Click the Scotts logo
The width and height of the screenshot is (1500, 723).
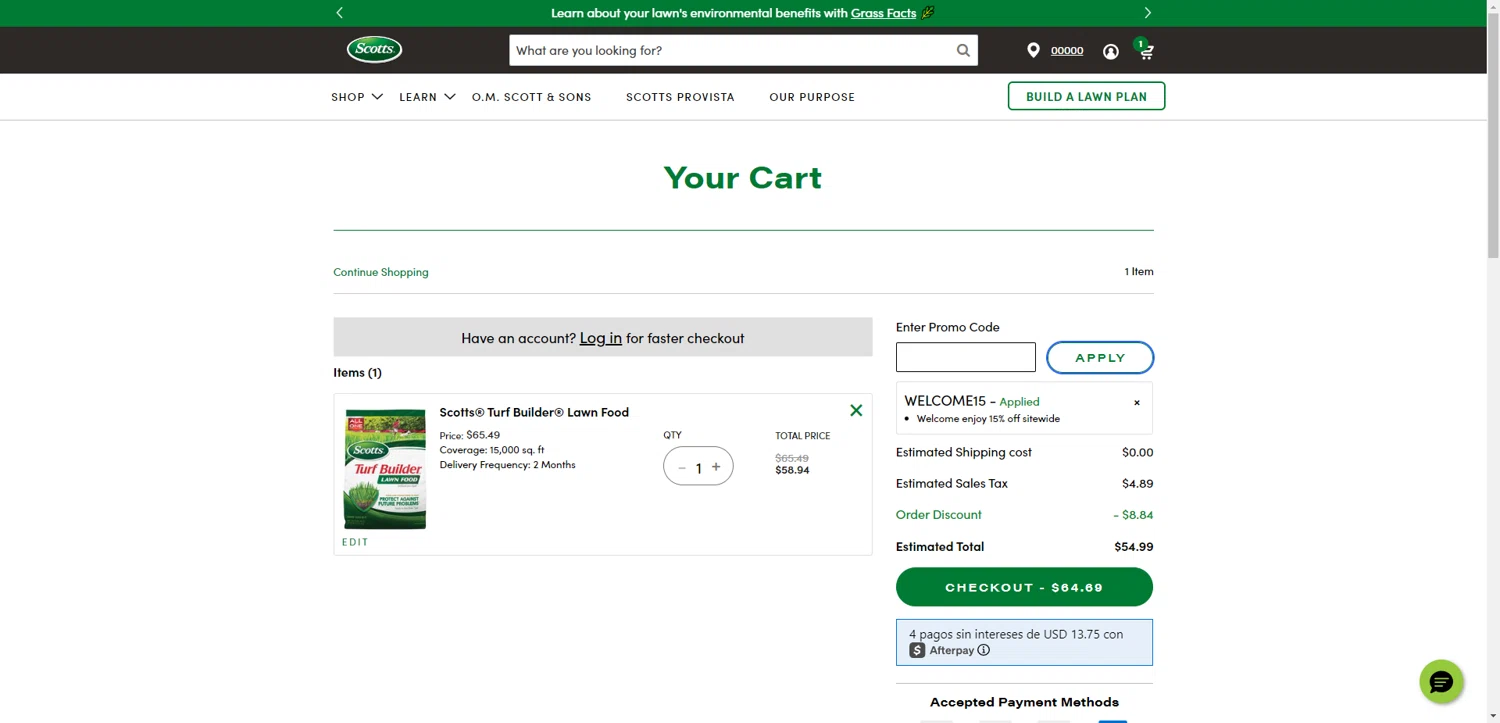pos(375,49)
